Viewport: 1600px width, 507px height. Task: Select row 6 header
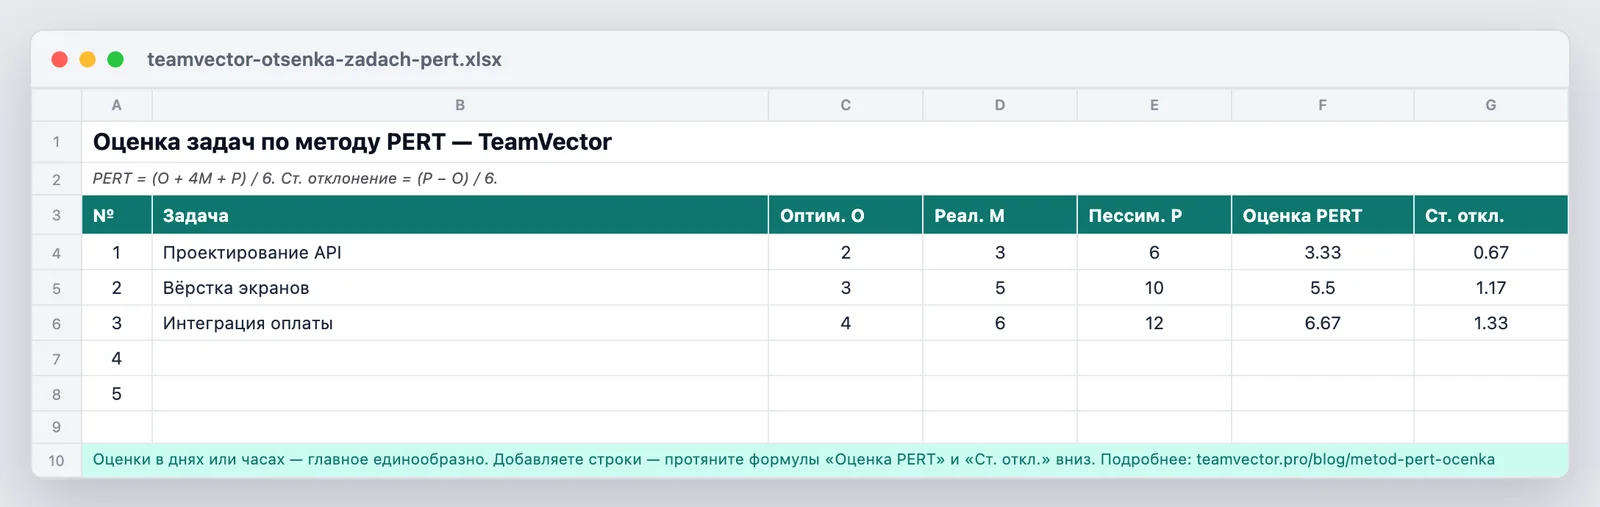tap(57, 323)
